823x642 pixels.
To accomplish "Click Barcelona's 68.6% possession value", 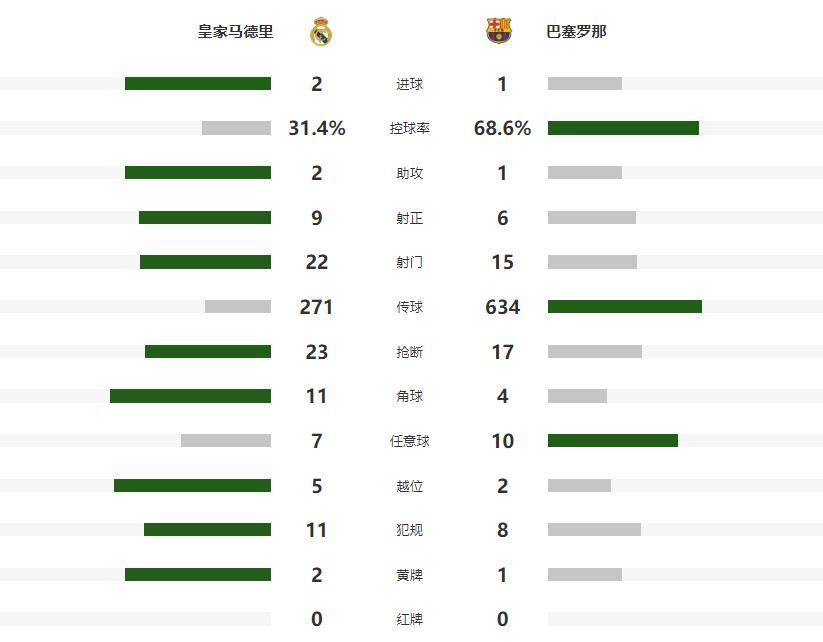I will click(502, 128).
